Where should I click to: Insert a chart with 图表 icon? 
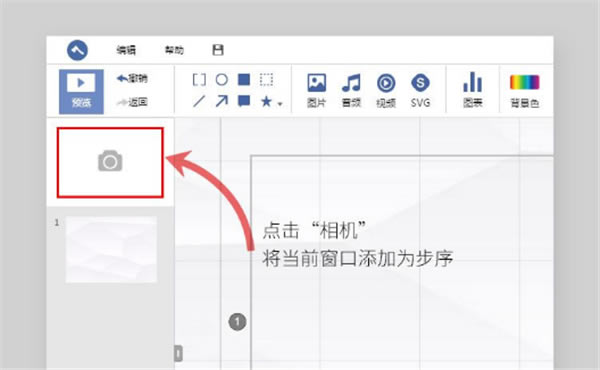point(473,90)
